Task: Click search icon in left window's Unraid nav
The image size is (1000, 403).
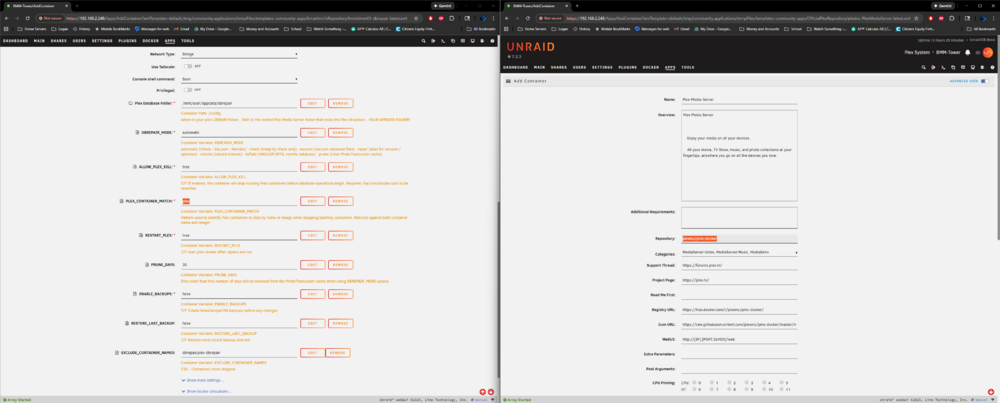Action: [423, 41]
